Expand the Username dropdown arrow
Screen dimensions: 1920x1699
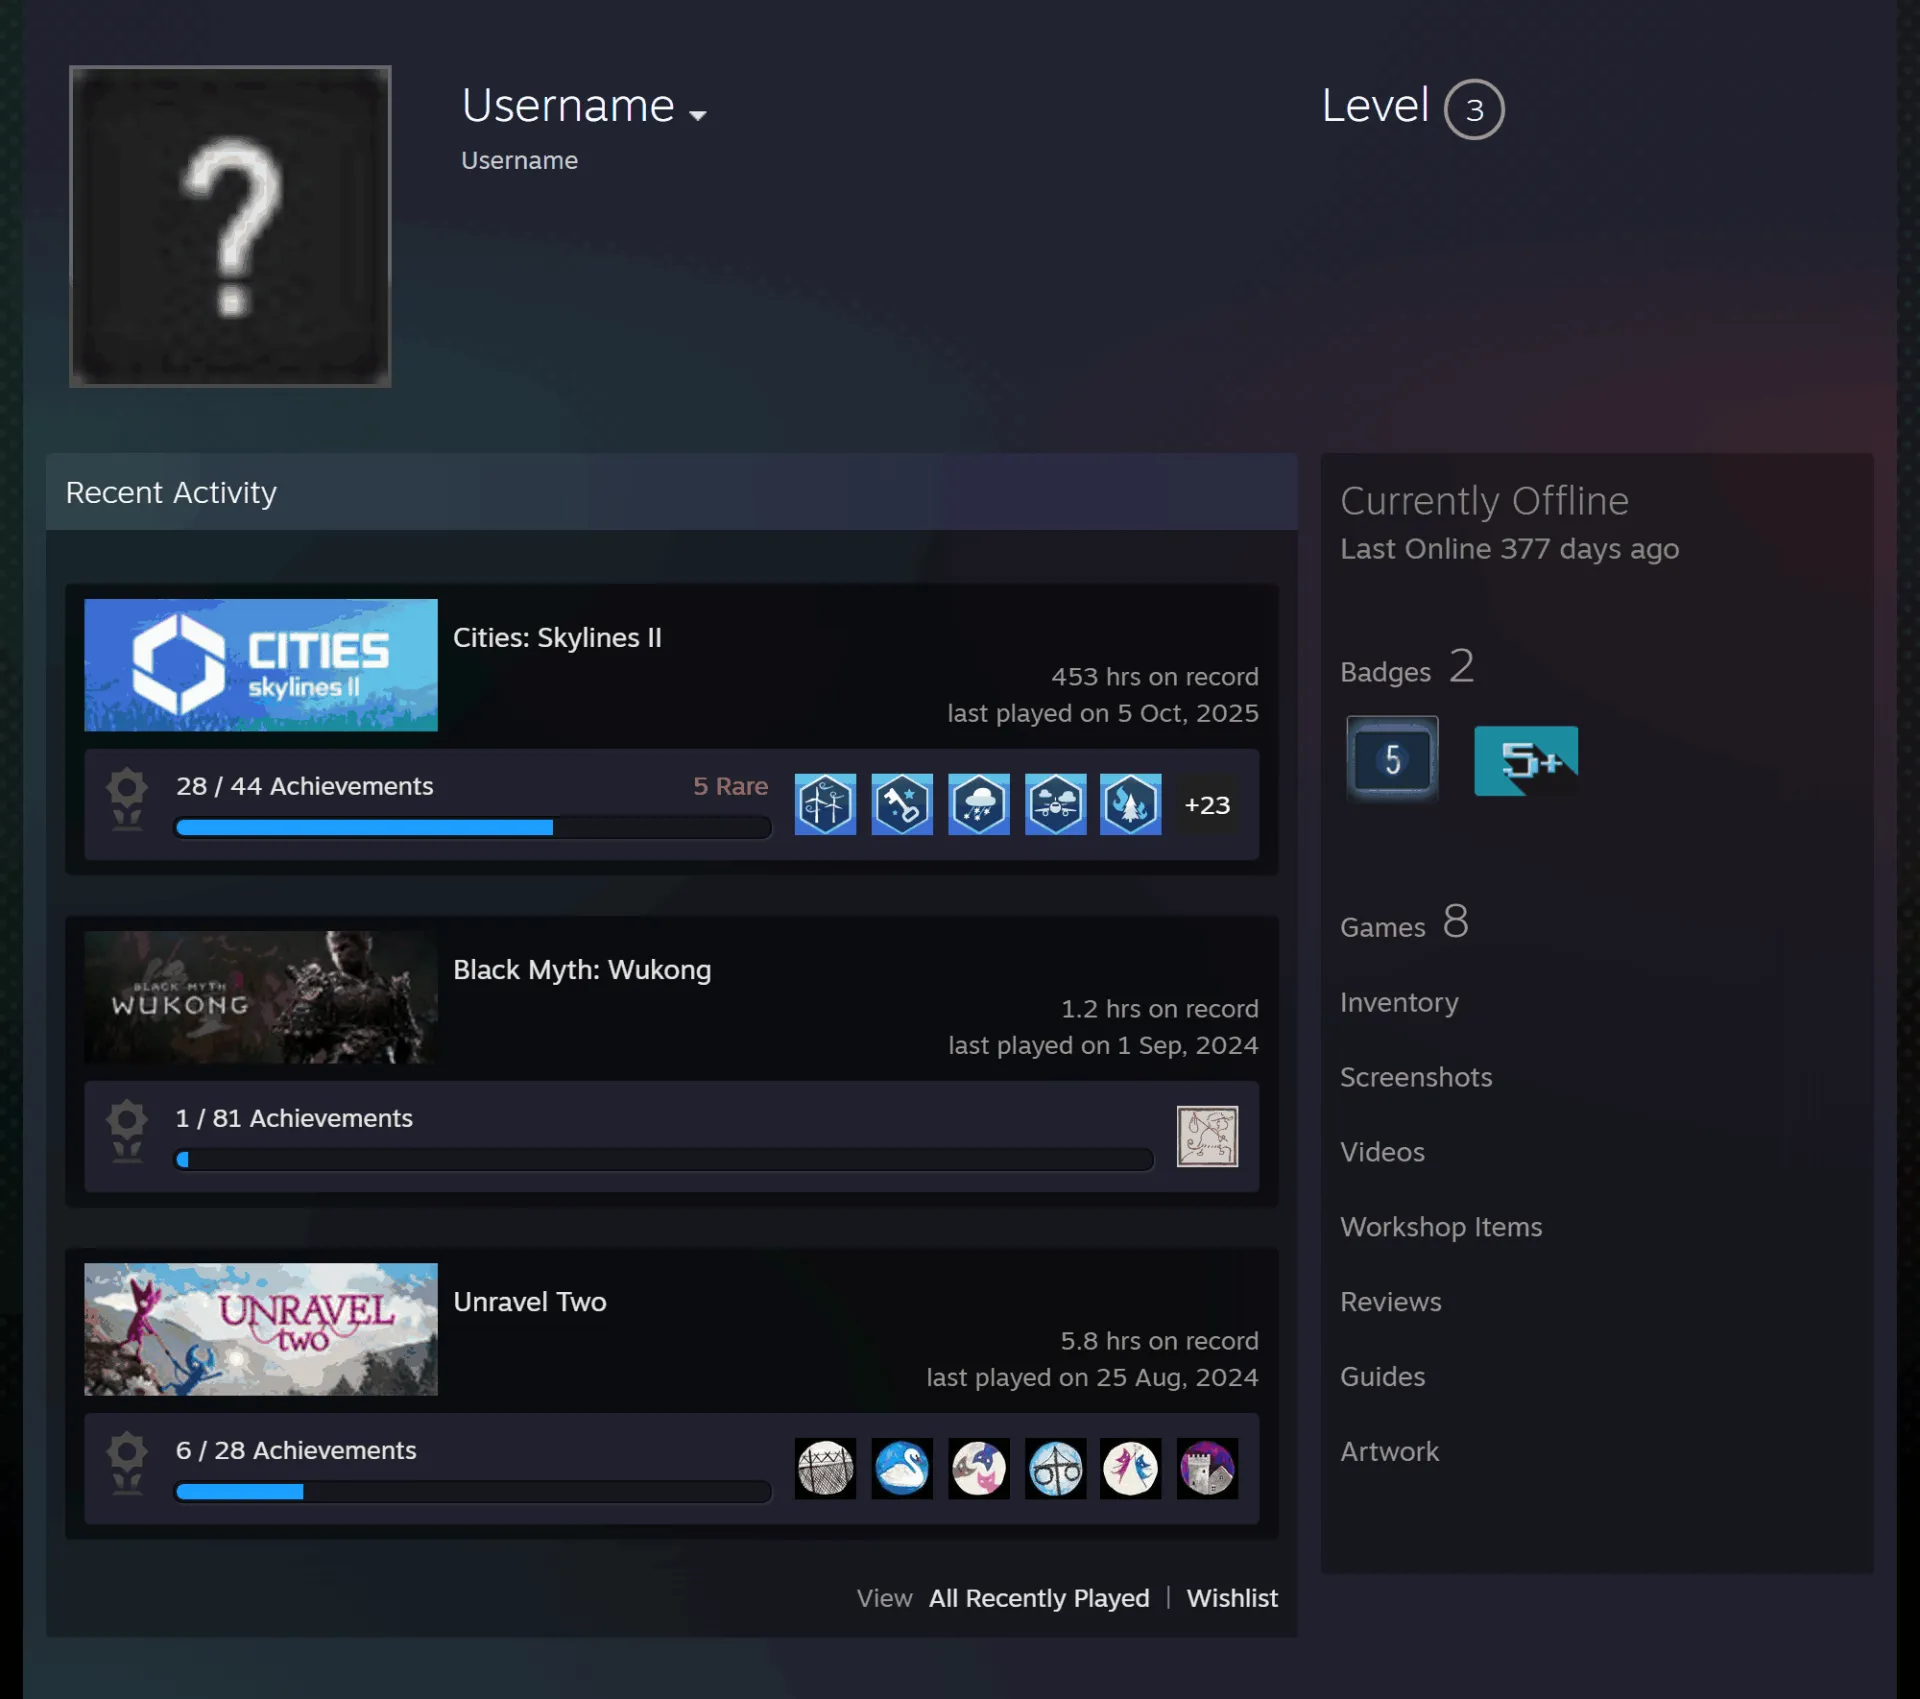[x=698, y=115]
